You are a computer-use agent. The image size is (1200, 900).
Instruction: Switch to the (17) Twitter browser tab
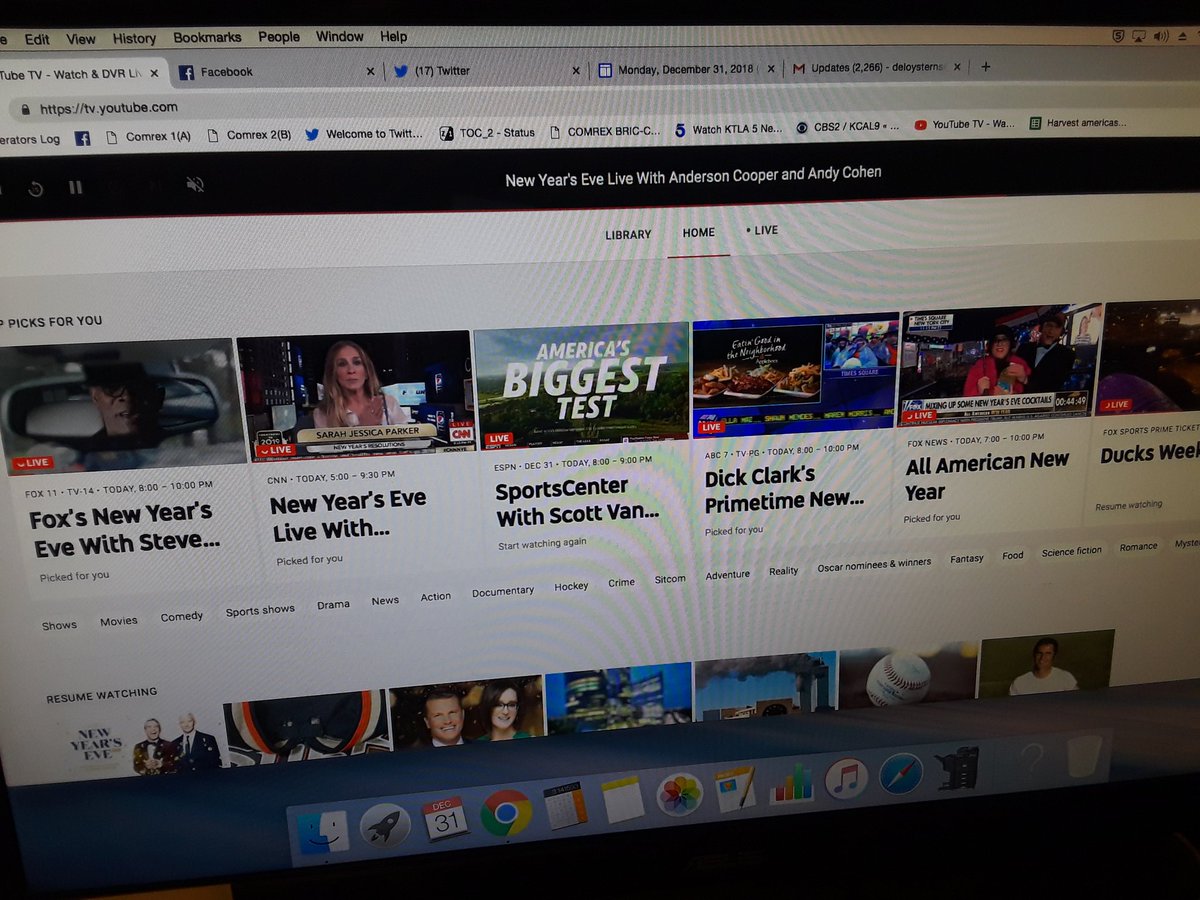click(483, 70)
